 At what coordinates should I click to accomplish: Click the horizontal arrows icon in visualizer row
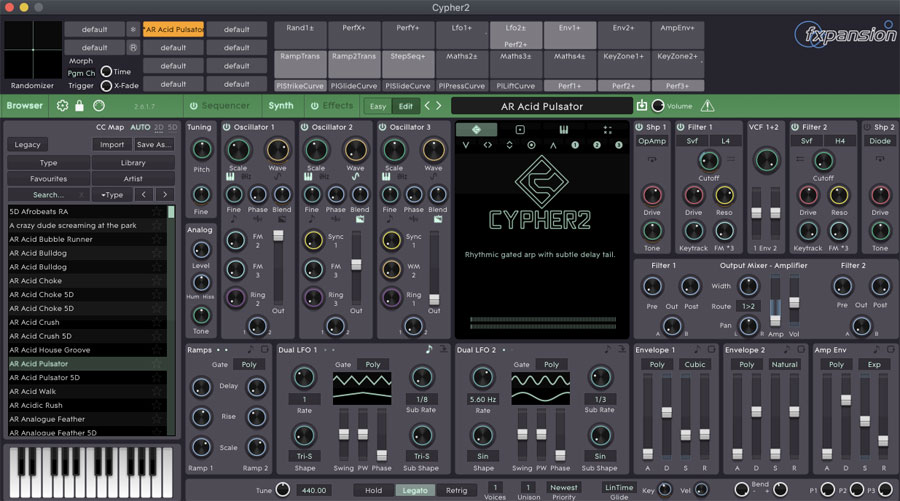(x=487, y=145)
